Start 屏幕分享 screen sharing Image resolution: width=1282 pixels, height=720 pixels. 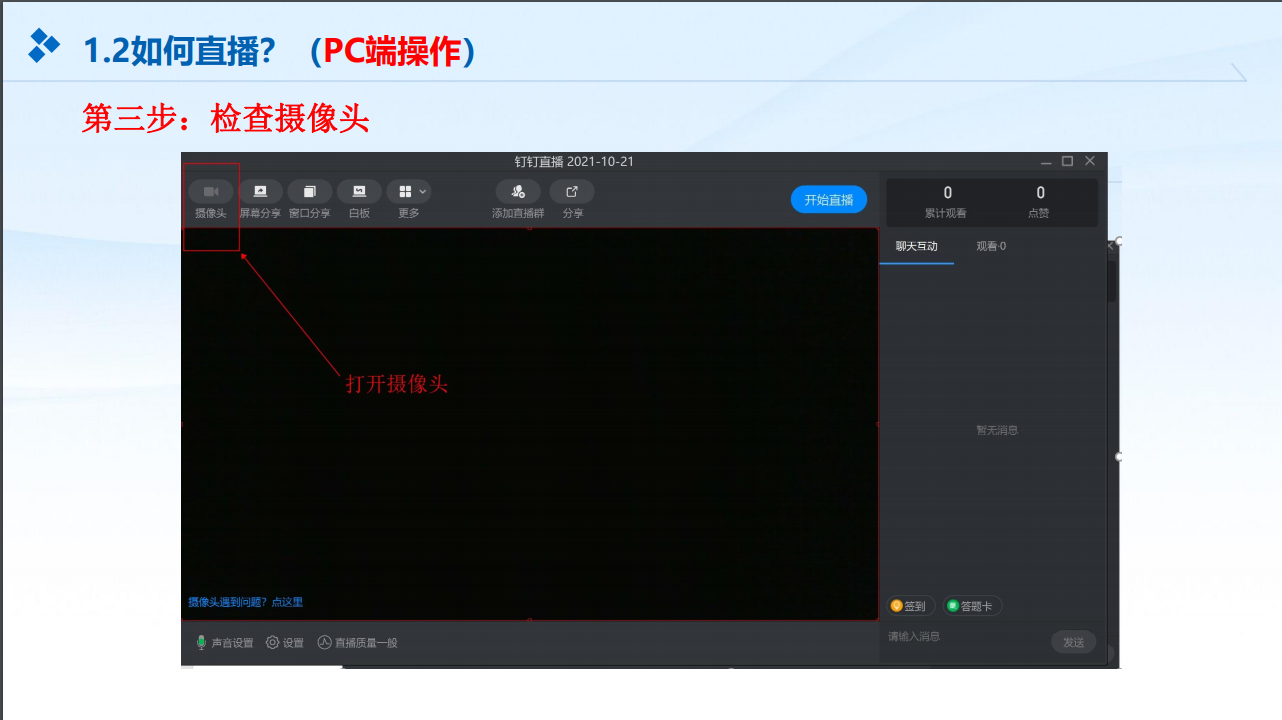pyautogui.click(x=260, y=192)
